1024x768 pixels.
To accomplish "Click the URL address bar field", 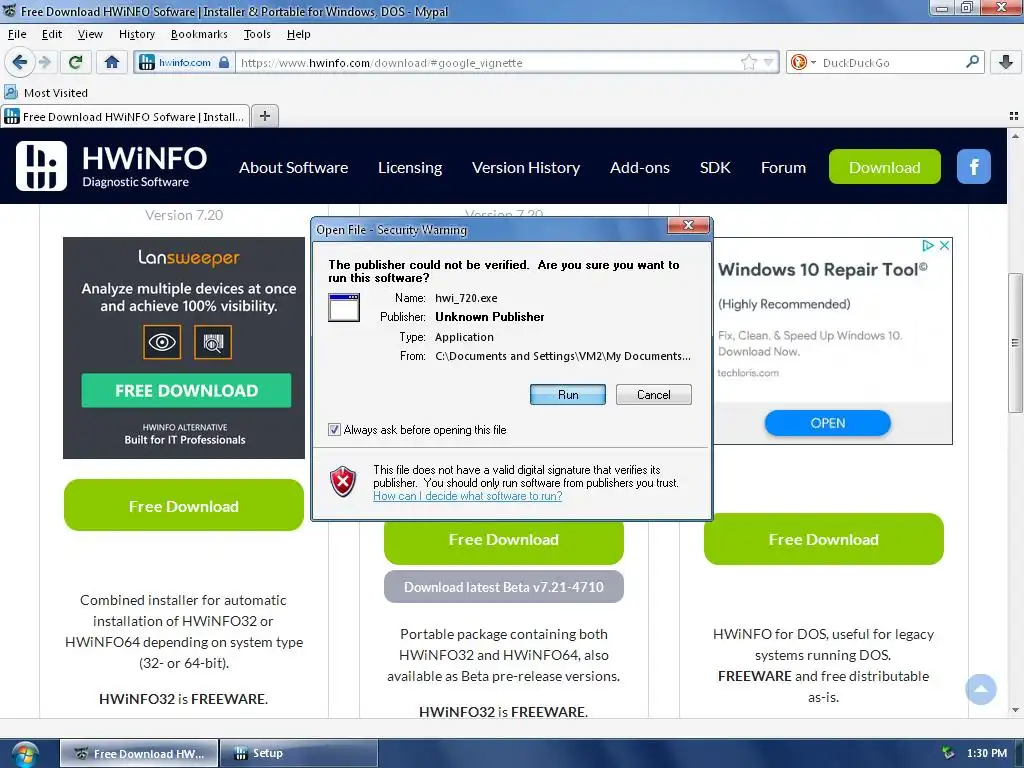I will click(x=488, y=63).
